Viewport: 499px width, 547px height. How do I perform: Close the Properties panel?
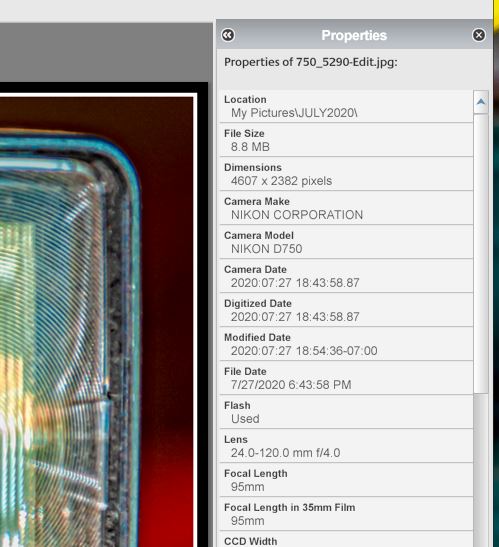coord(479,35)
